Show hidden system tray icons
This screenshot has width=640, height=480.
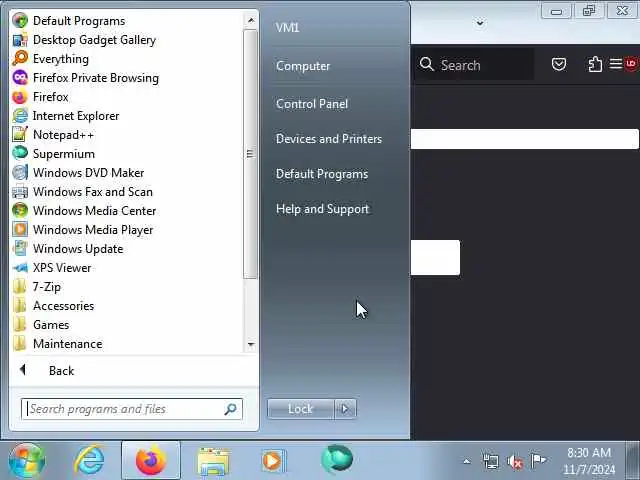467,462
